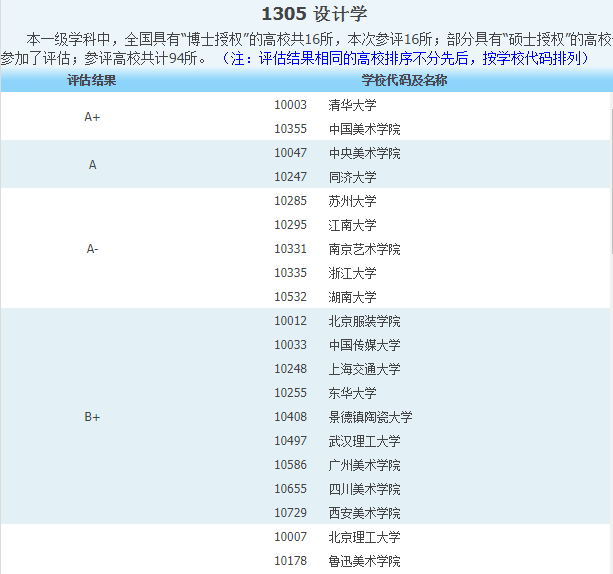The height and width of the screenshot is (574, 613).
Task: Click 景德镇陶瓷大学 school name
Action: tap(370, 417)
